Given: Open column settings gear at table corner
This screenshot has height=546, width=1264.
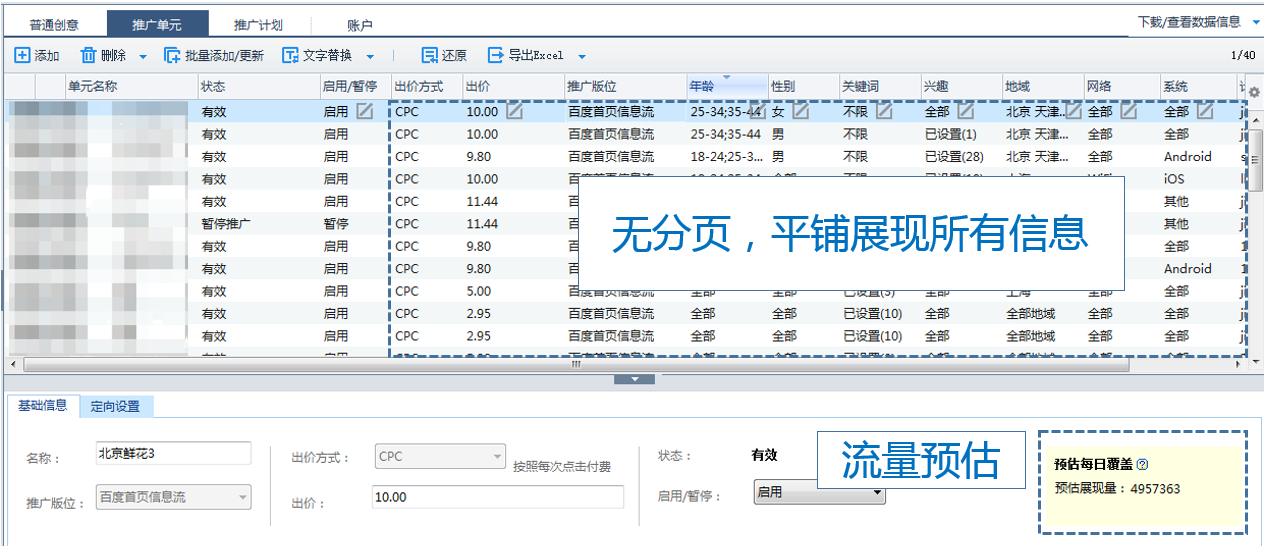Looking at the screenshot, I should [x=1254, y=92].
